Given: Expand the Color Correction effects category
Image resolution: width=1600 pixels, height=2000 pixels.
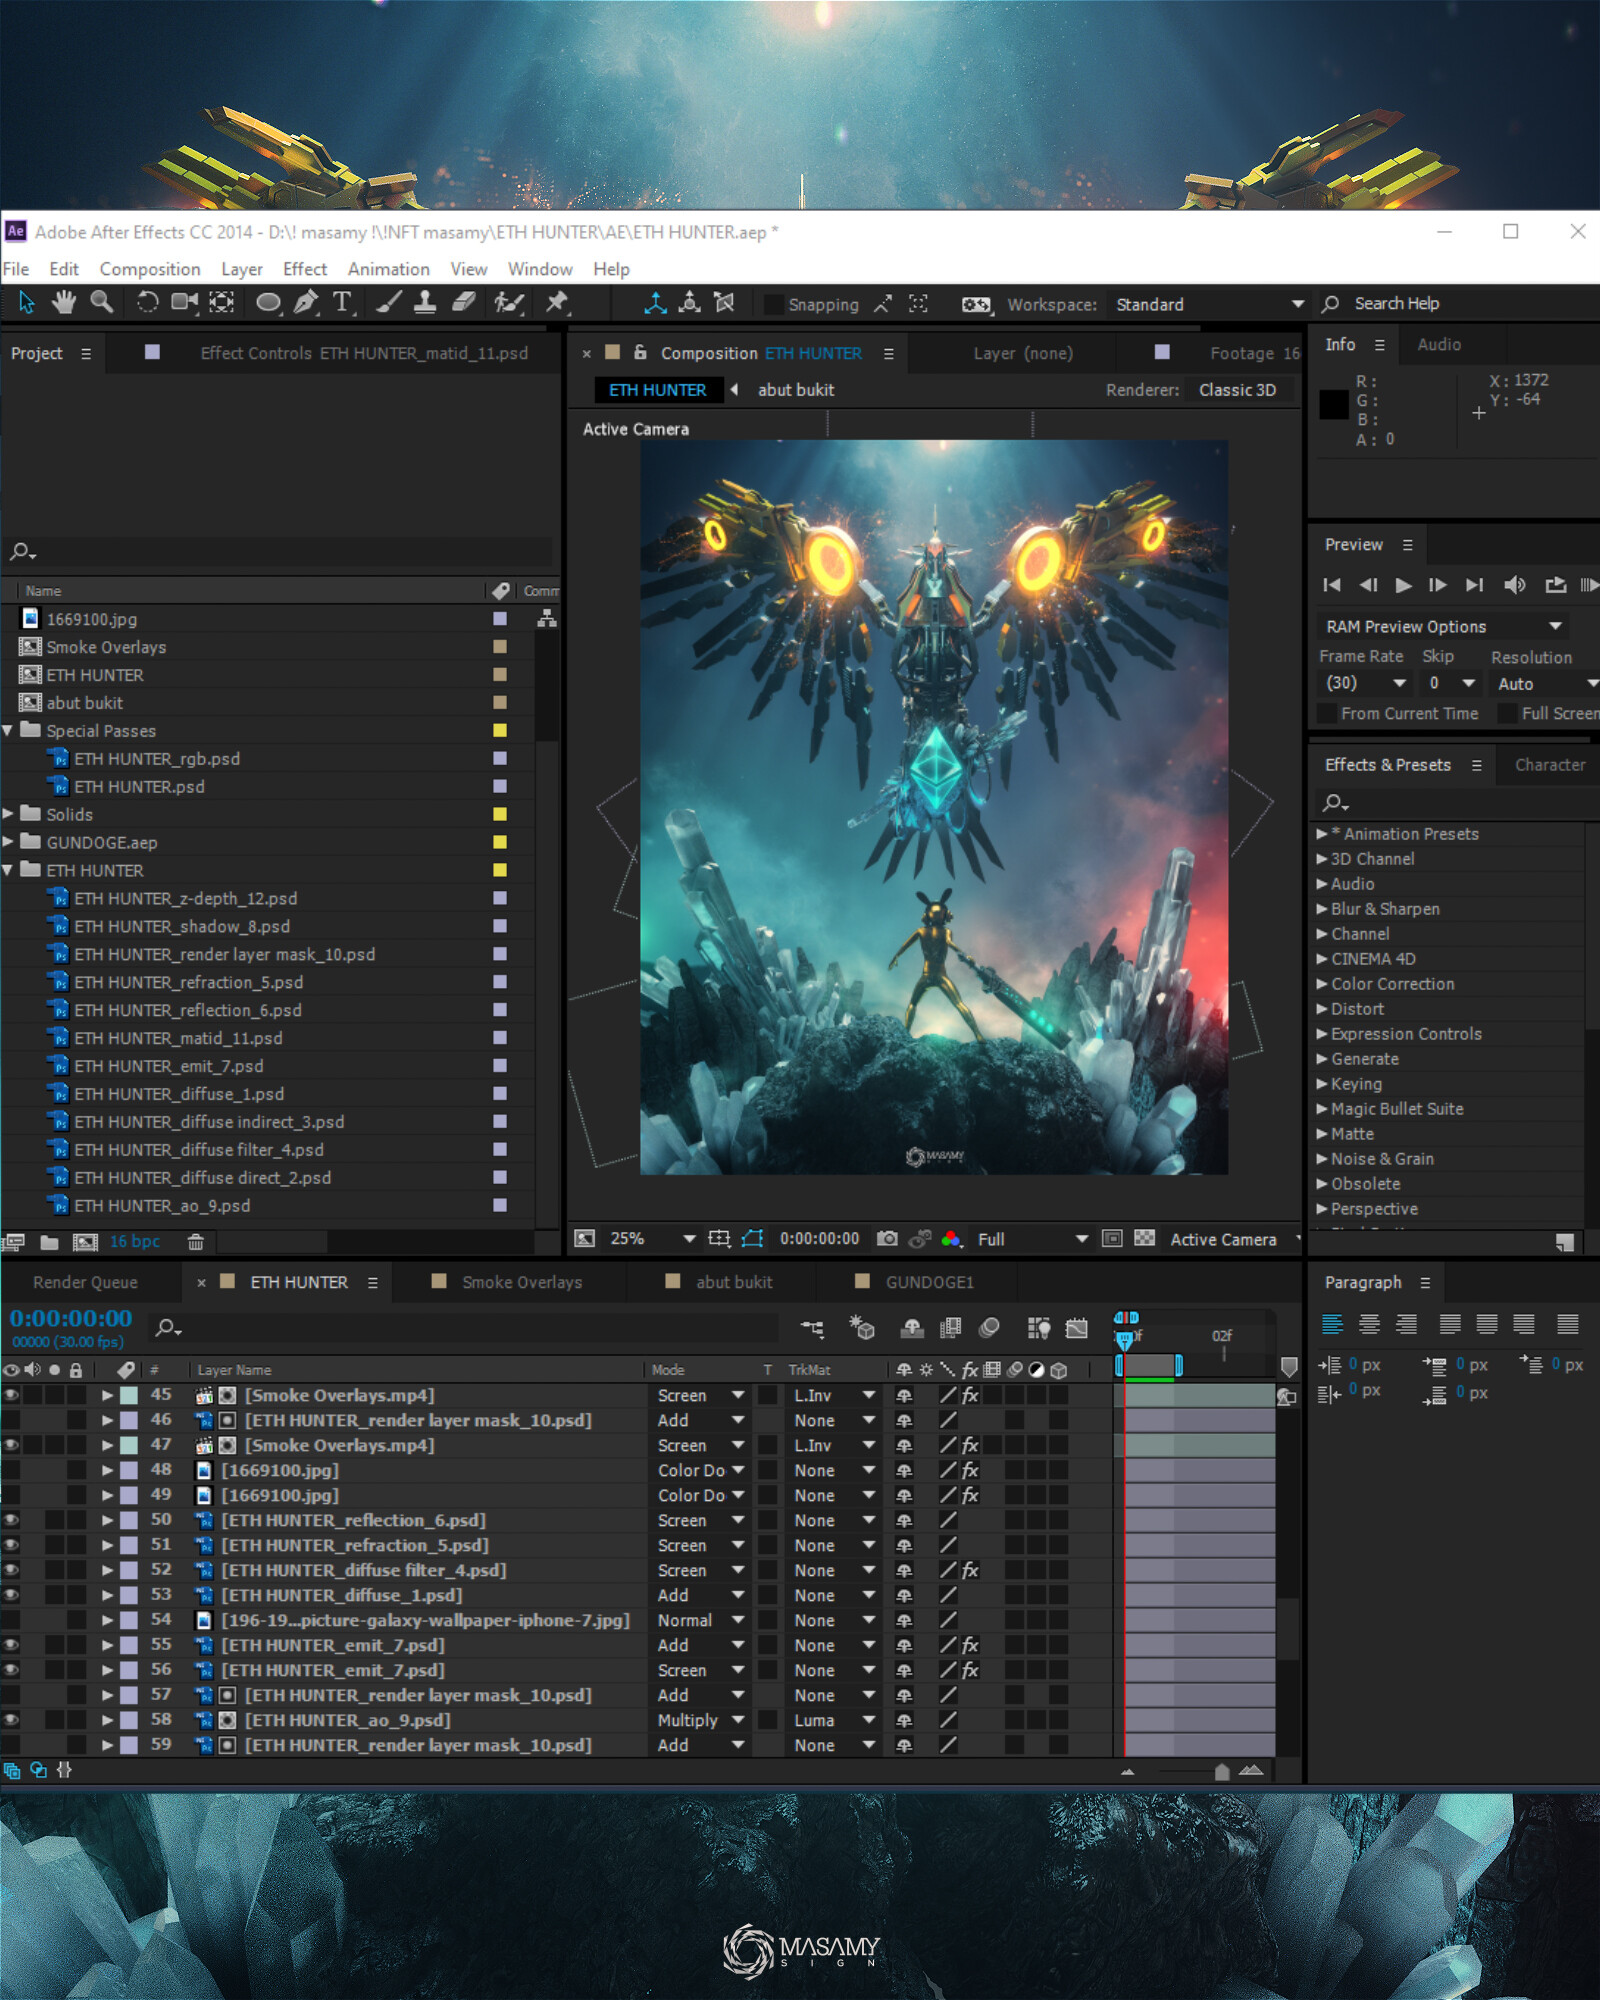Looking at the screenshot, I should pos(1322,984).
